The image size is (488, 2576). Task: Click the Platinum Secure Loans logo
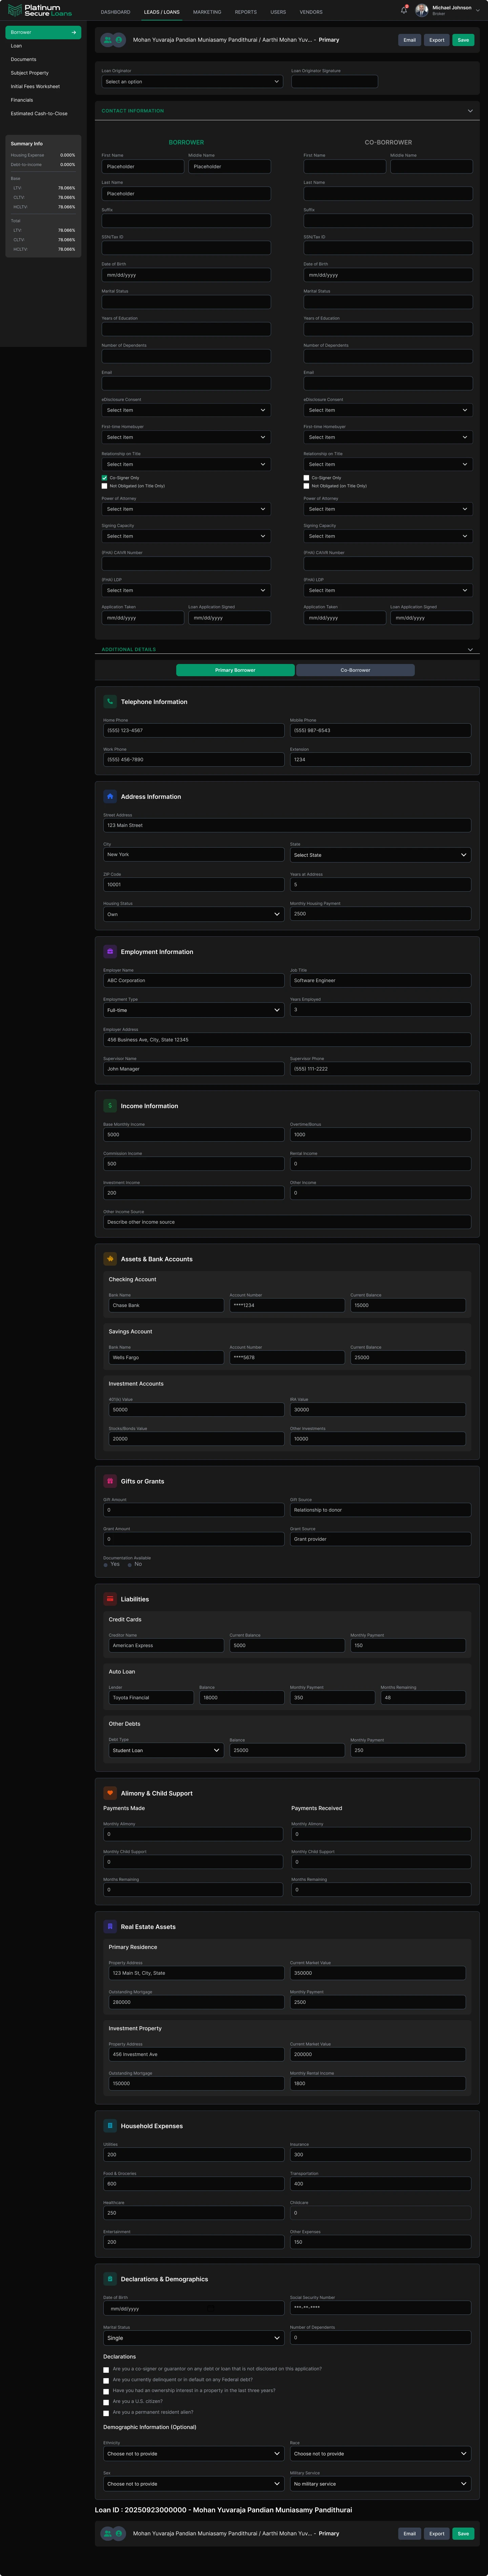coord(40,10)
